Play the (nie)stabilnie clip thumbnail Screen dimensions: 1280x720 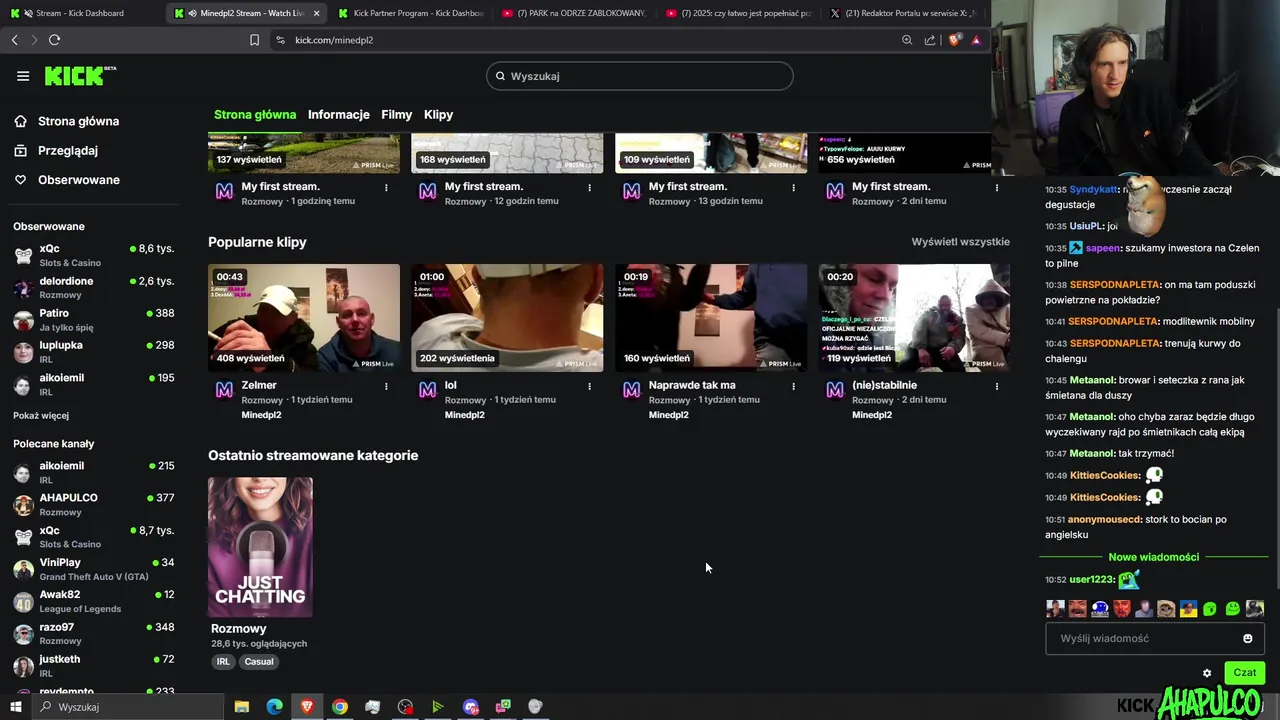tap(914, 318)
